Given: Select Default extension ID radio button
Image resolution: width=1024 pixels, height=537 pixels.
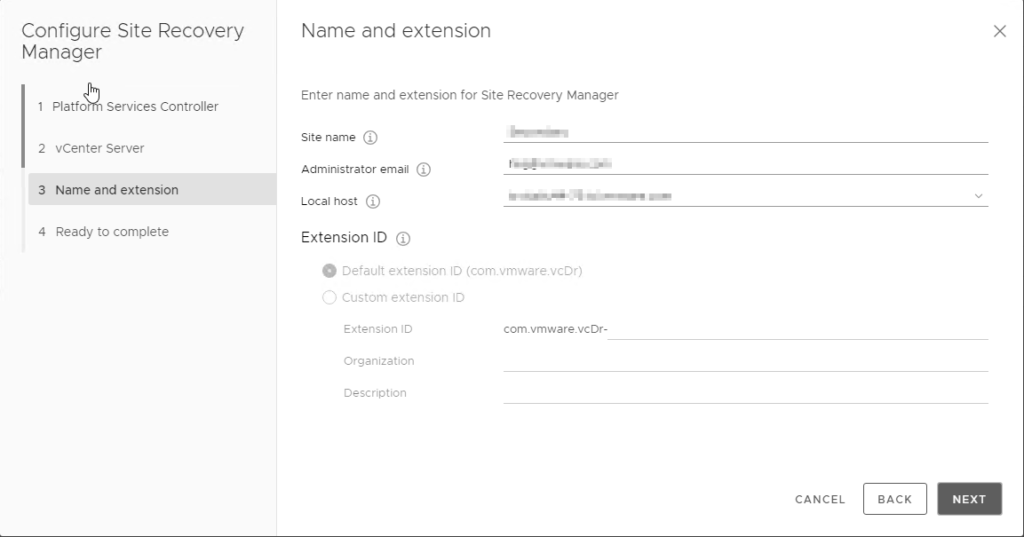Looking at the screenshot, I should click(x=329, y=271).
